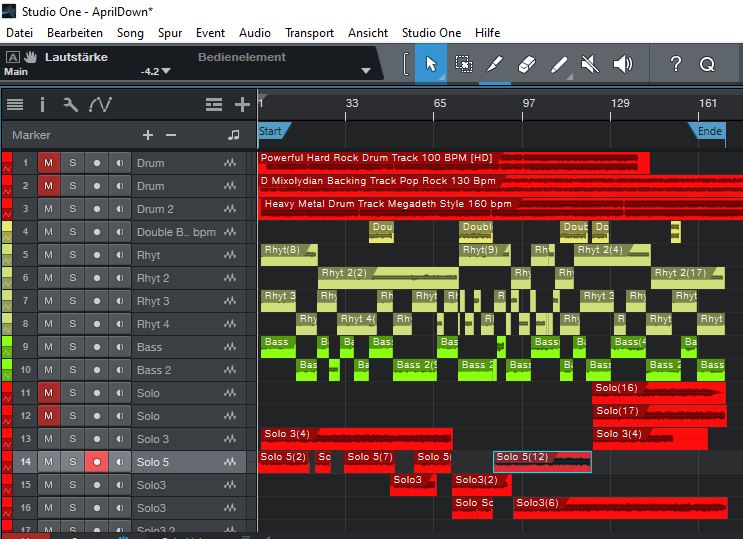
Task: Open the Hilfe menu
Action: (x=488, y=33)
